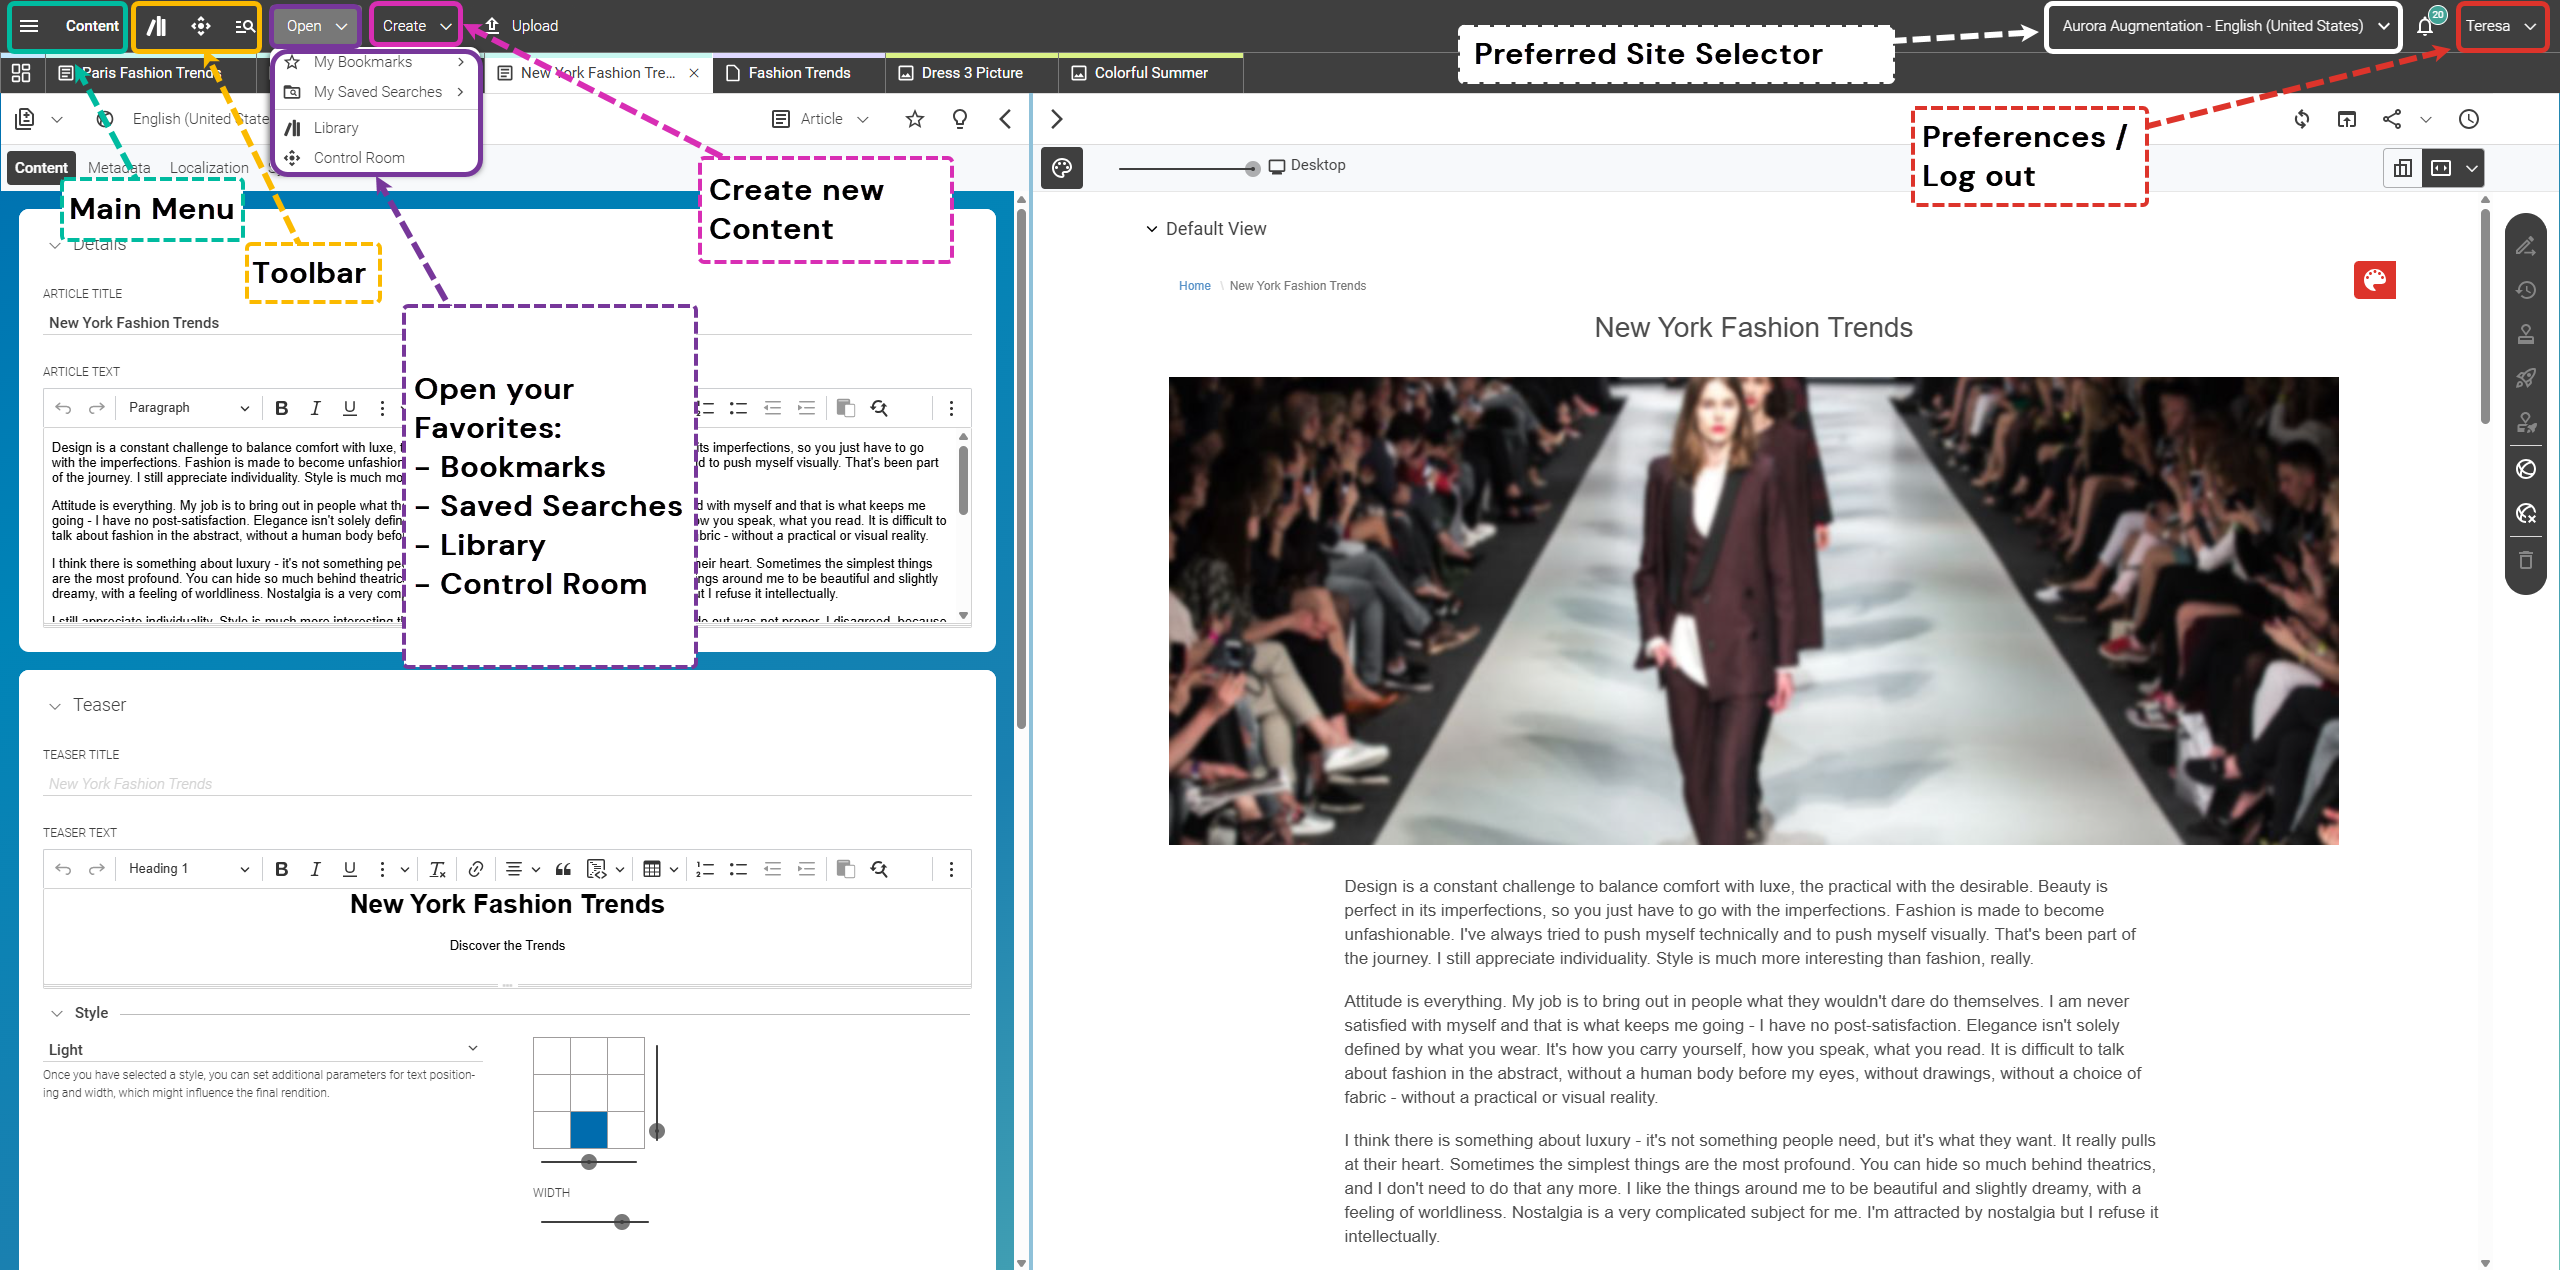
Task: Select Control Room from Open menu
Action: click(x=359, y=158)
